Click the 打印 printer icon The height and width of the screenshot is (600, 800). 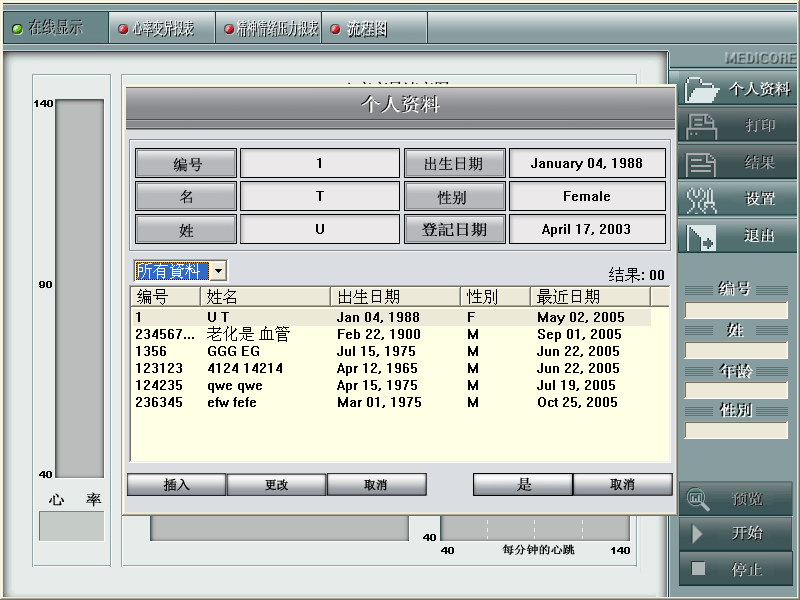tap(703, 126)
